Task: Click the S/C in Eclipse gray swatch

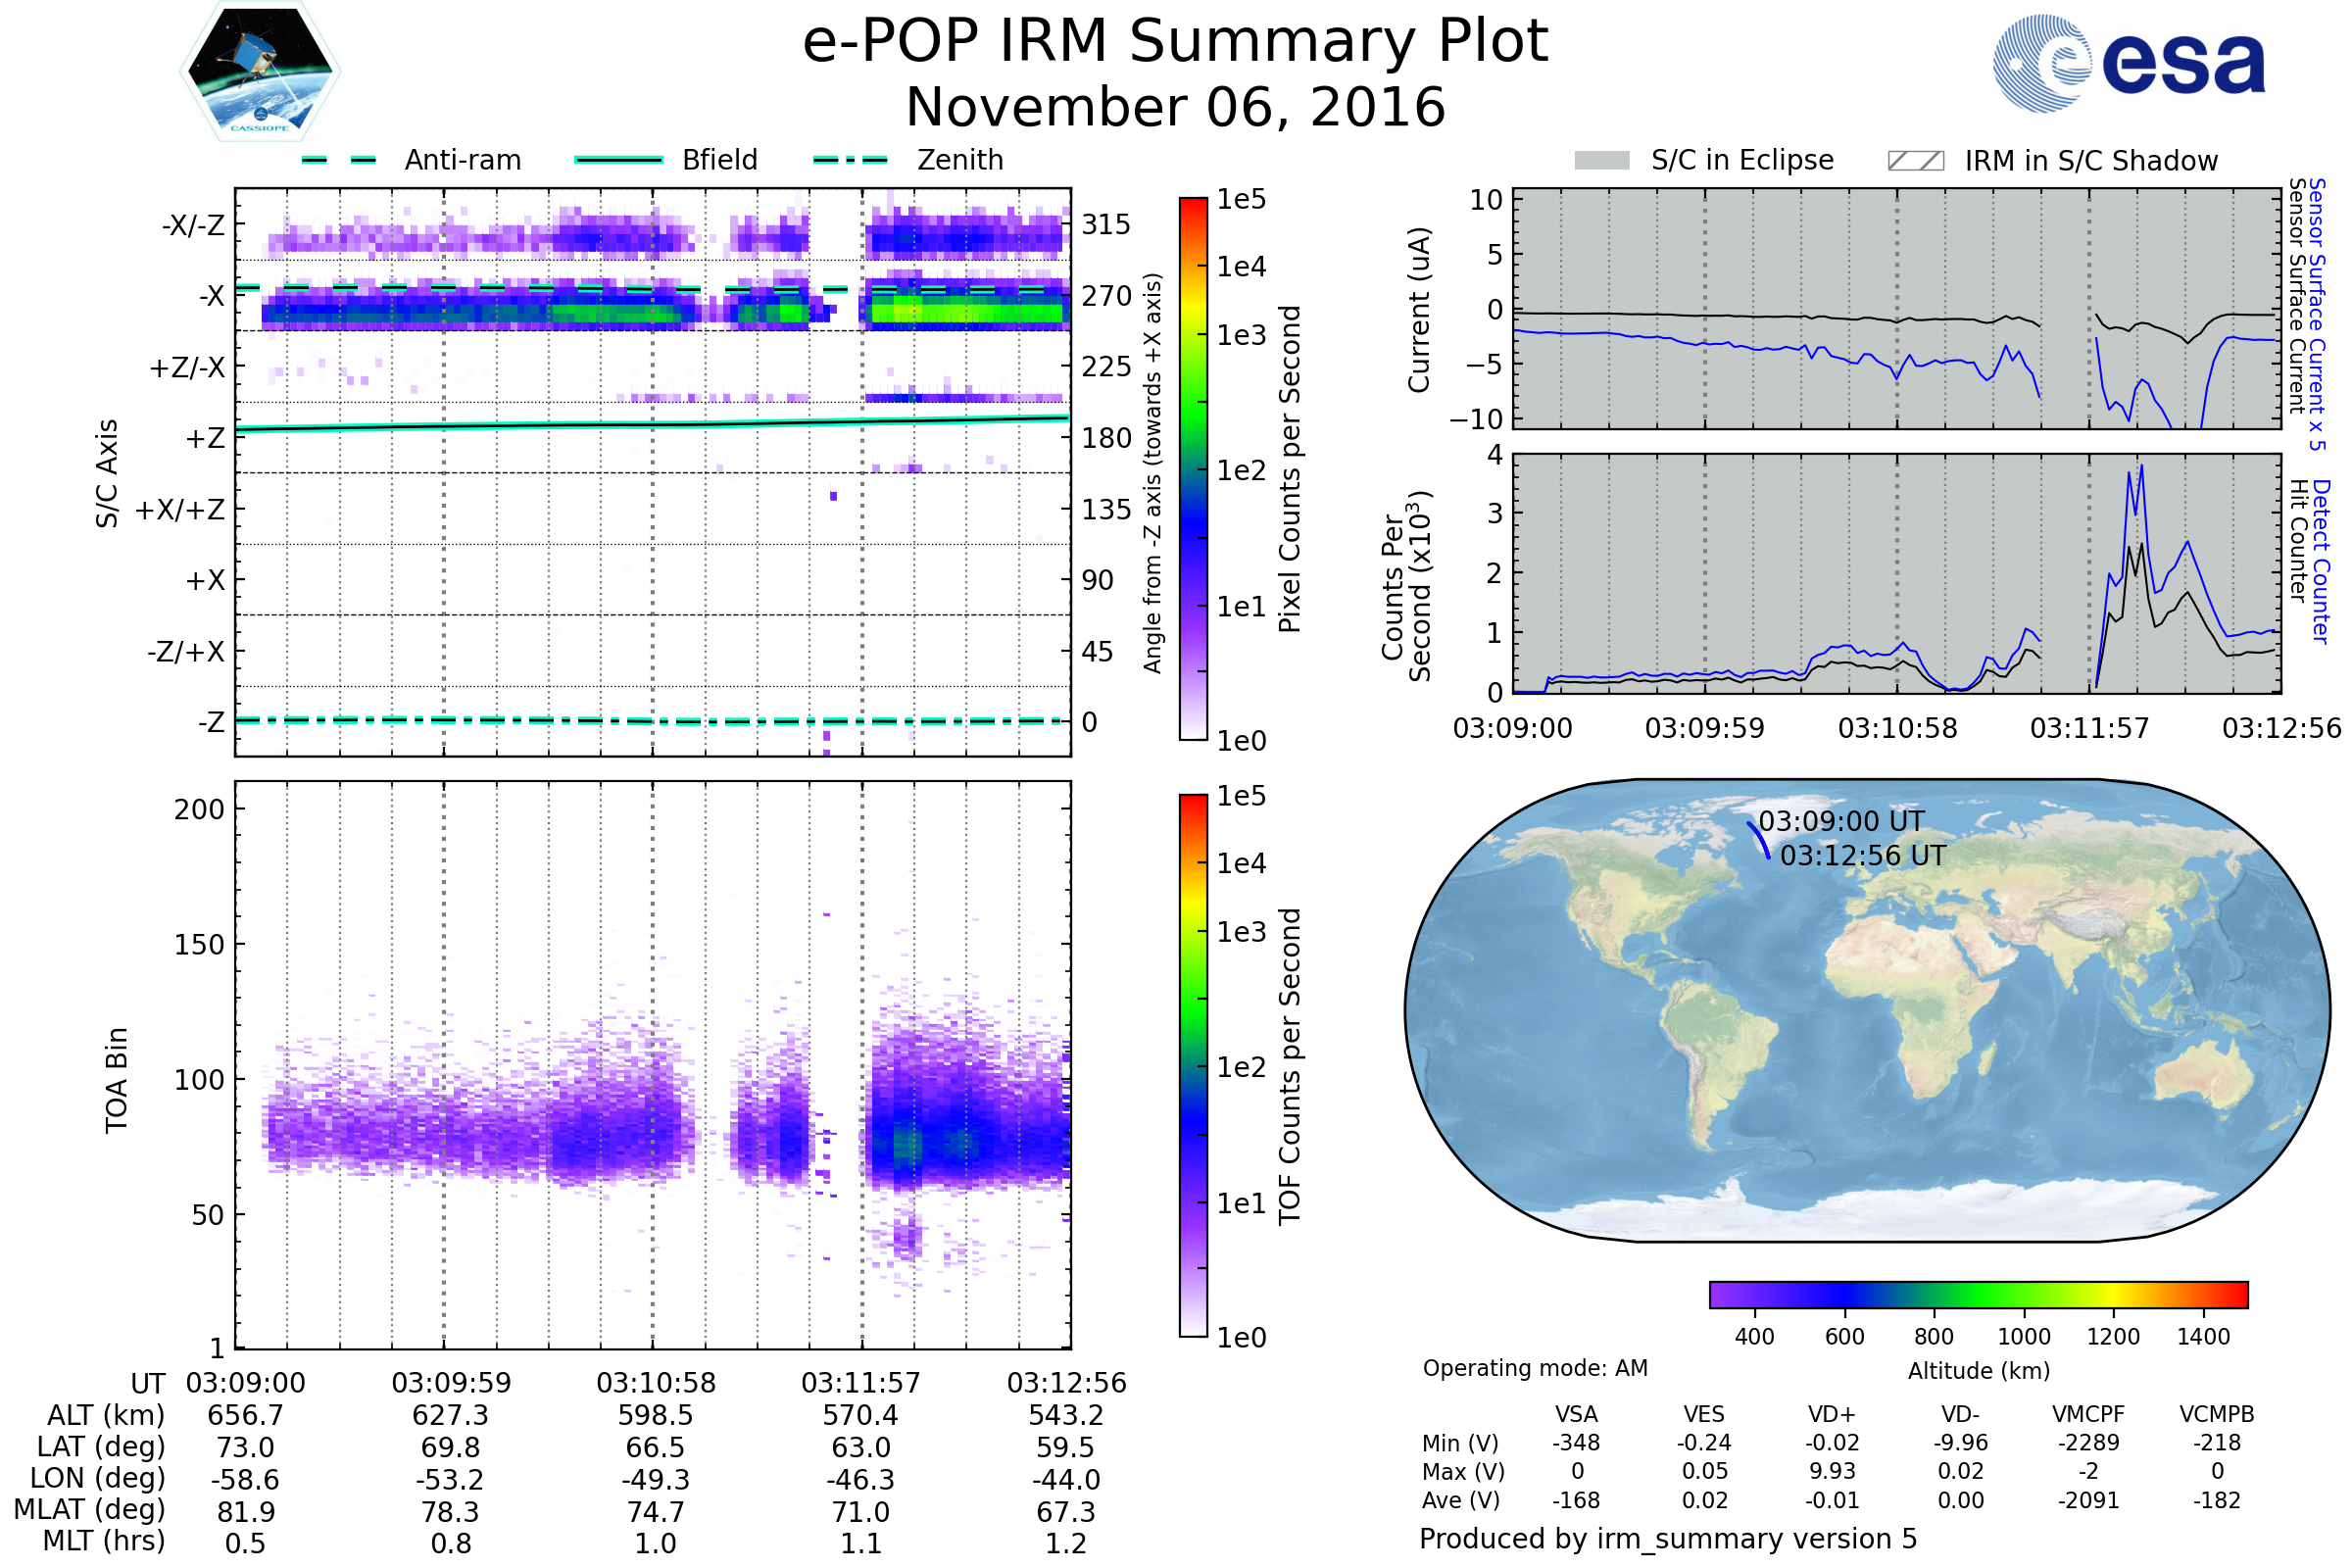Action: [x=1602, y=161]
